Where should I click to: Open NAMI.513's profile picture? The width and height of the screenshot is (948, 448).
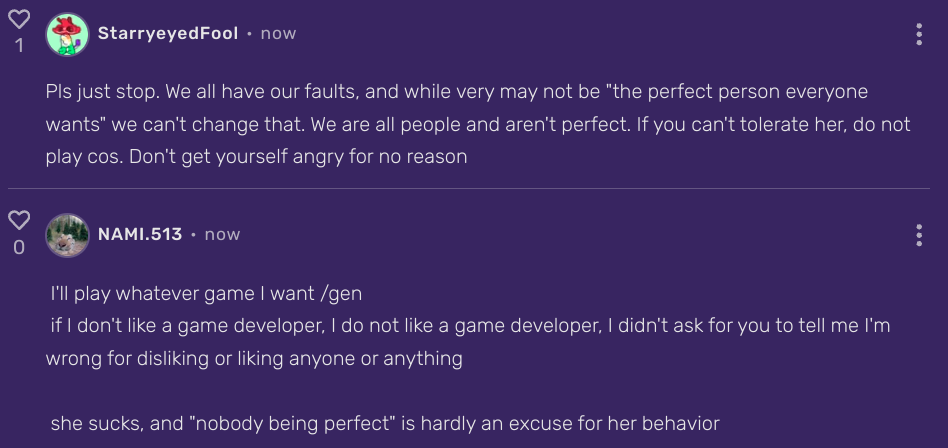pos(67,235)
